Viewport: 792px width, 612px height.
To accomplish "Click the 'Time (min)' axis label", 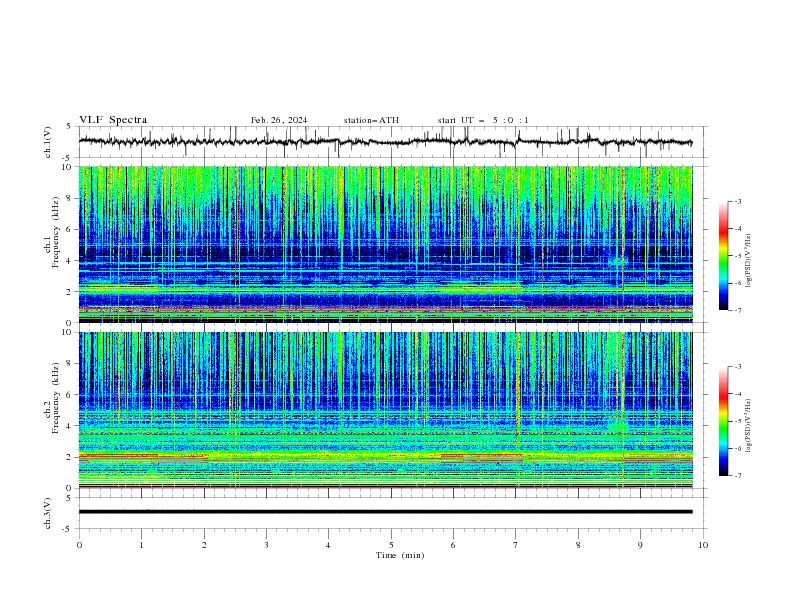I will (400, 555).
